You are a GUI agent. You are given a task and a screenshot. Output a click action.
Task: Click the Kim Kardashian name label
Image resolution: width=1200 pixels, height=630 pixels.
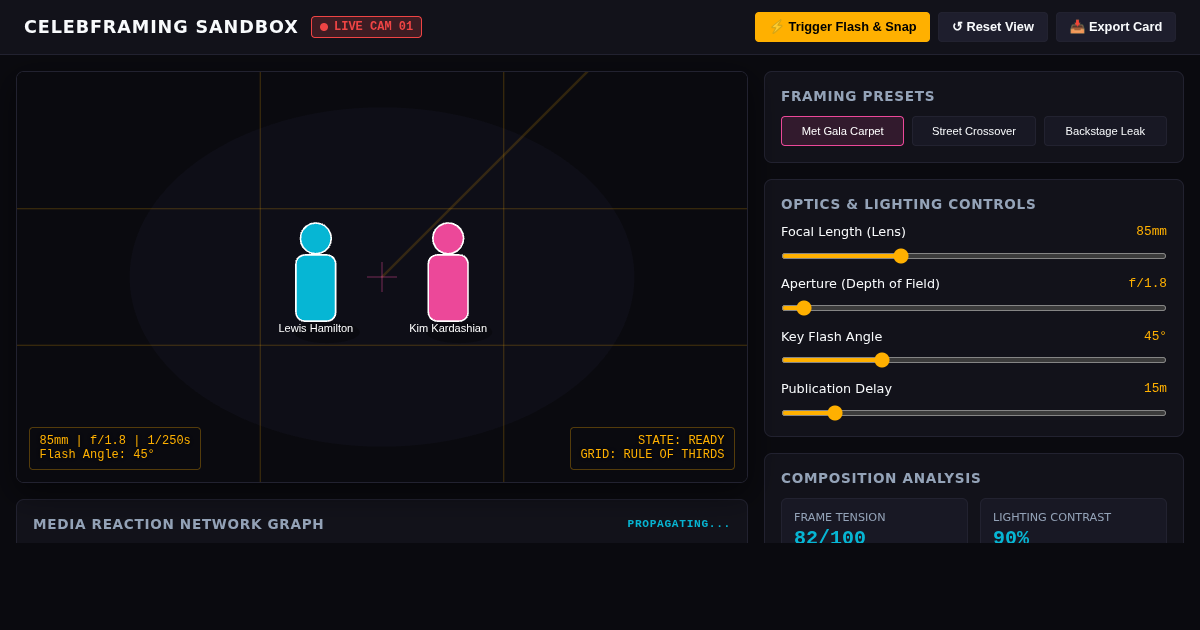448,328
